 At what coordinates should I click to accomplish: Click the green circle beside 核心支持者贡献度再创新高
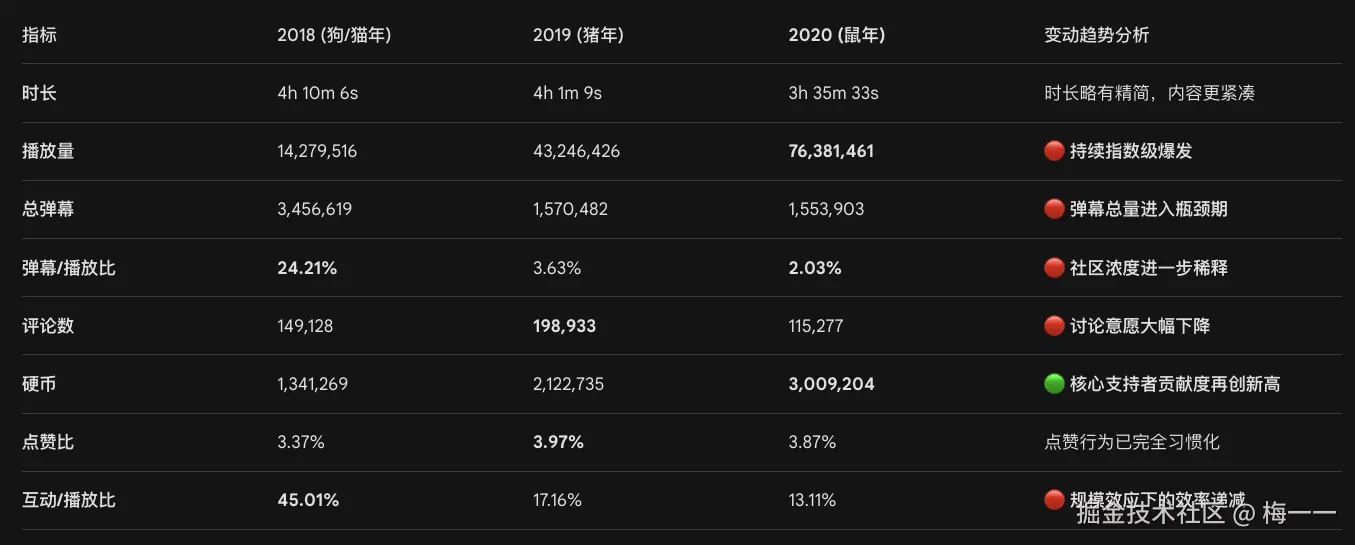[x=1054, y=384]
